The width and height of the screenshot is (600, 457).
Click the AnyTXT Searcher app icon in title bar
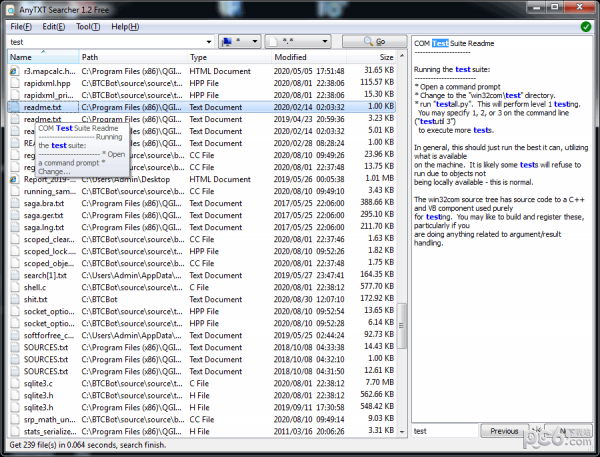click(11, 10)
